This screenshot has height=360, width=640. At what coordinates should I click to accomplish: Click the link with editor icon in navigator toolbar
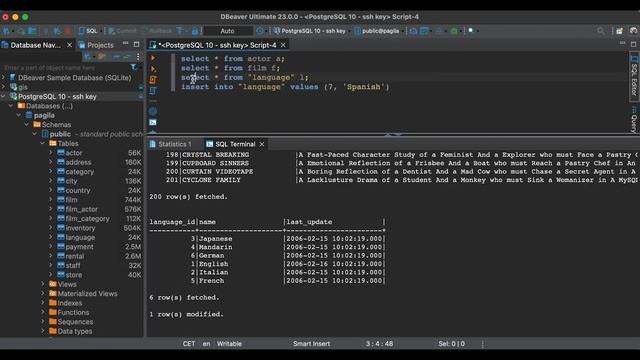tap(127, 57)
